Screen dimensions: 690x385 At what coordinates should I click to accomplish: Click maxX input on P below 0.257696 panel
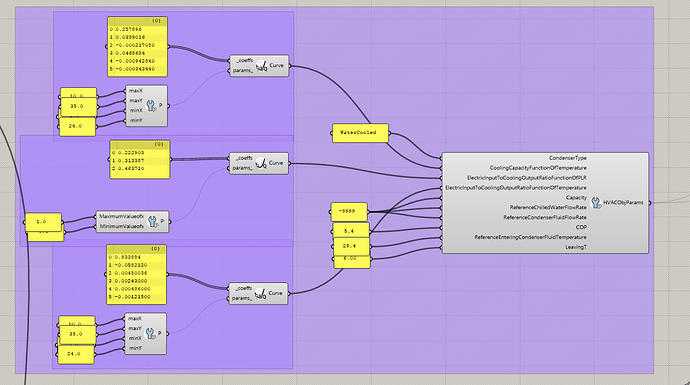click(136, 91)
